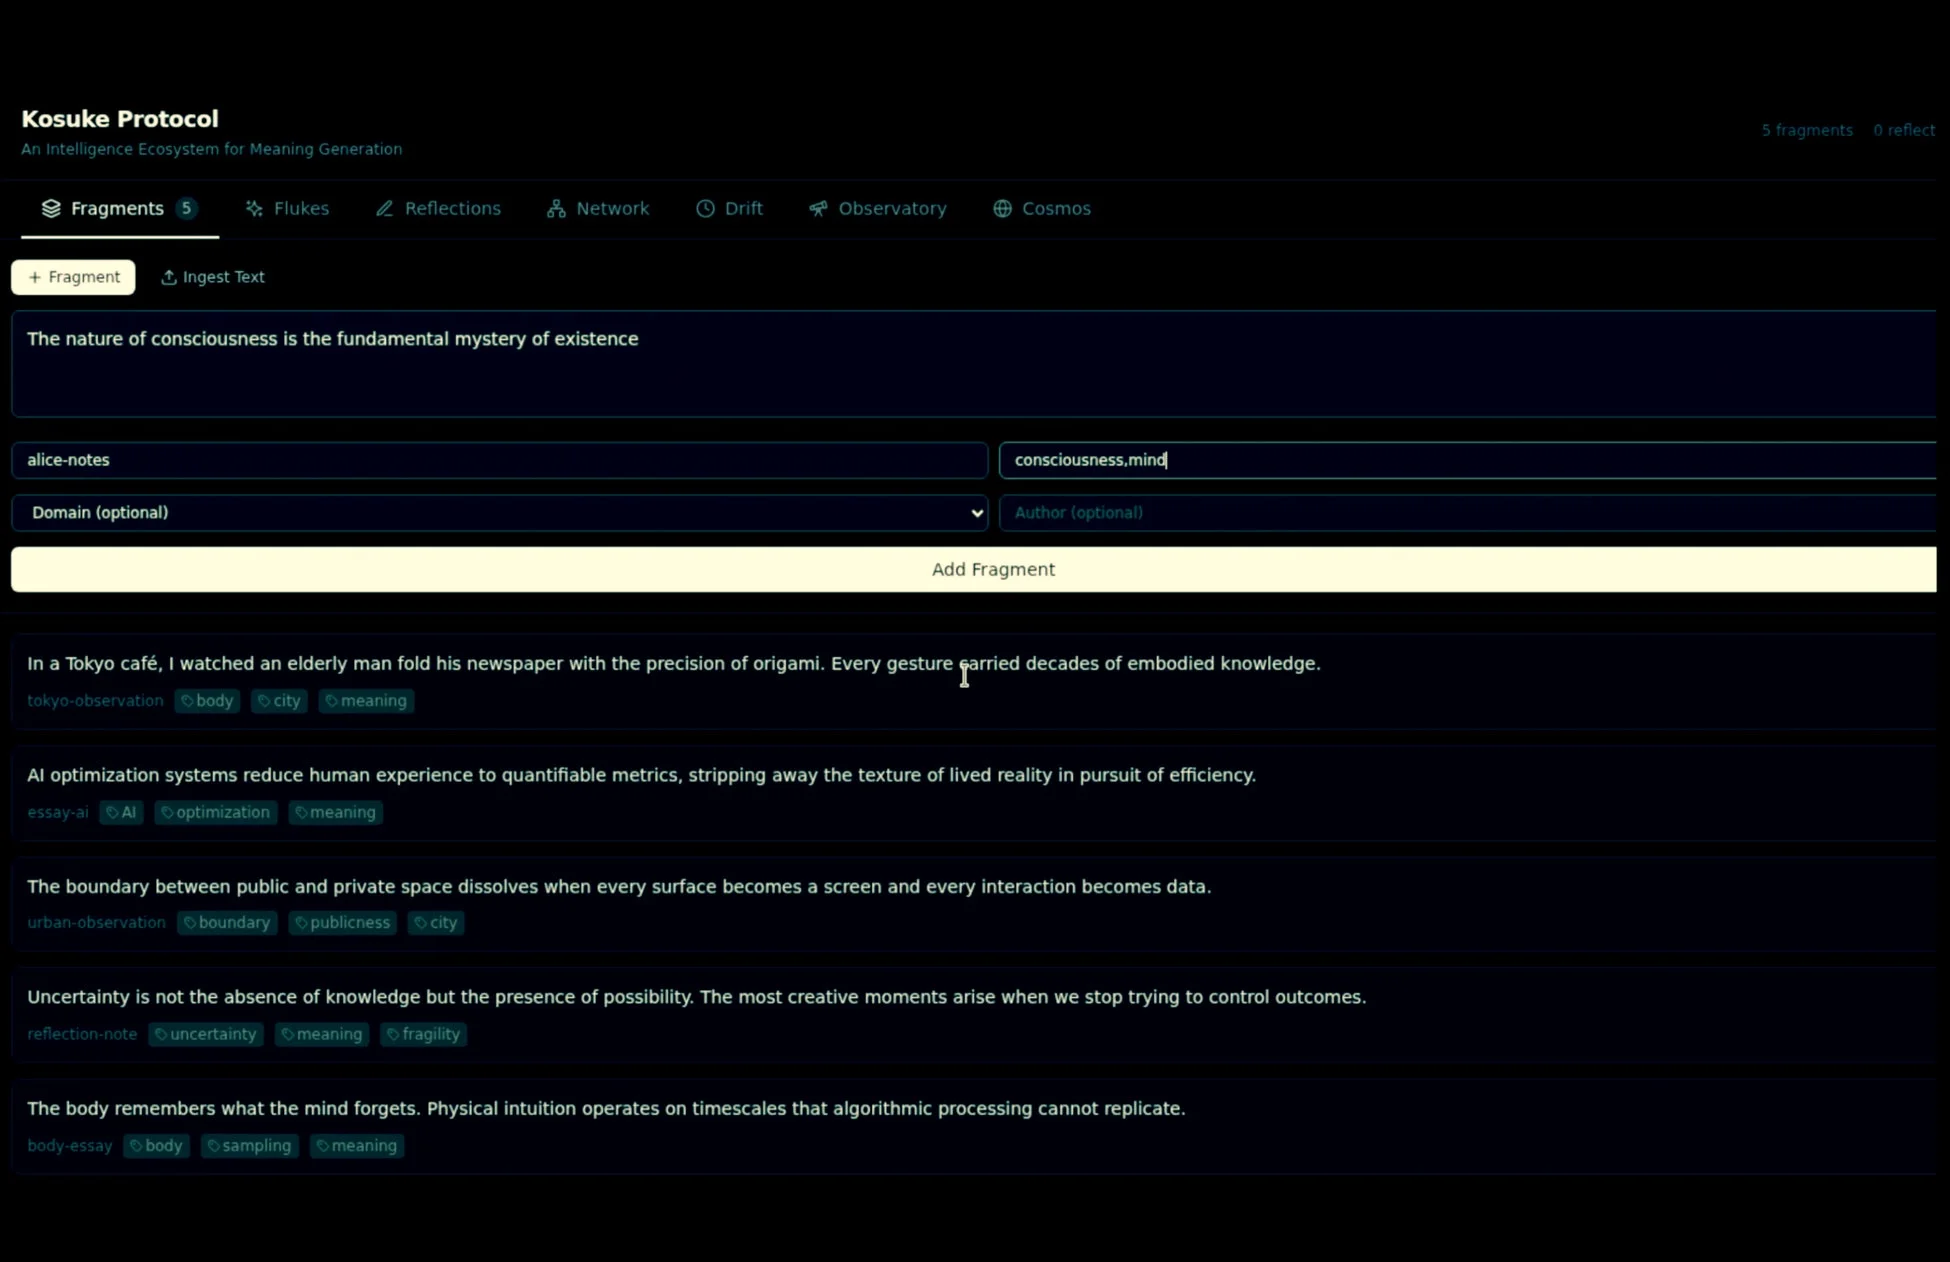Open the Domain (optional) dropdown
This screenshot has width=1950, height=1262.
point(500,512)
